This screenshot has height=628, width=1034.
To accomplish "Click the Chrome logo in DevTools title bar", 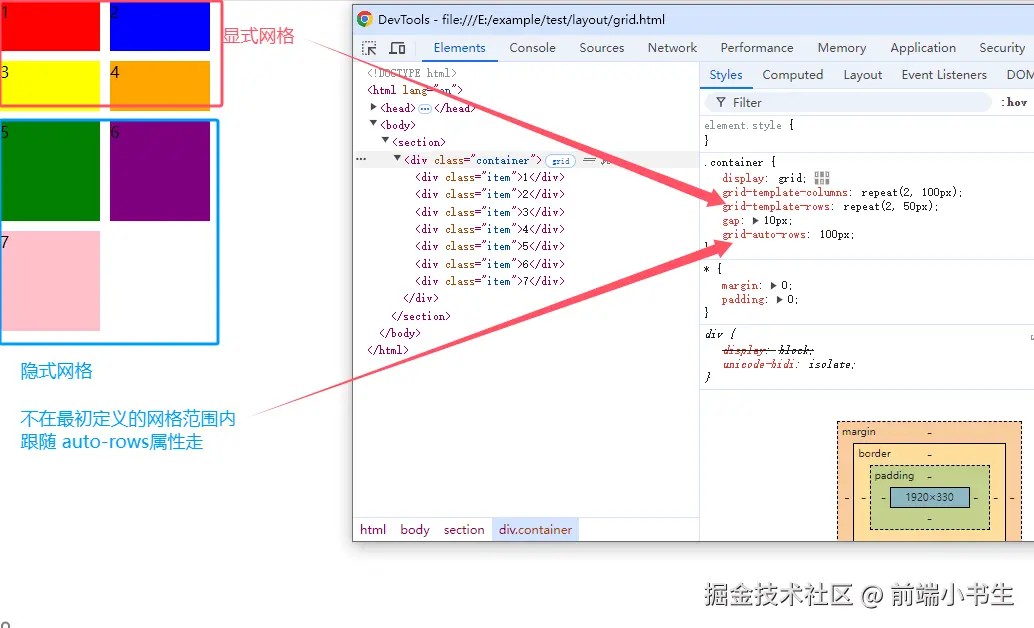I will 365,19.
